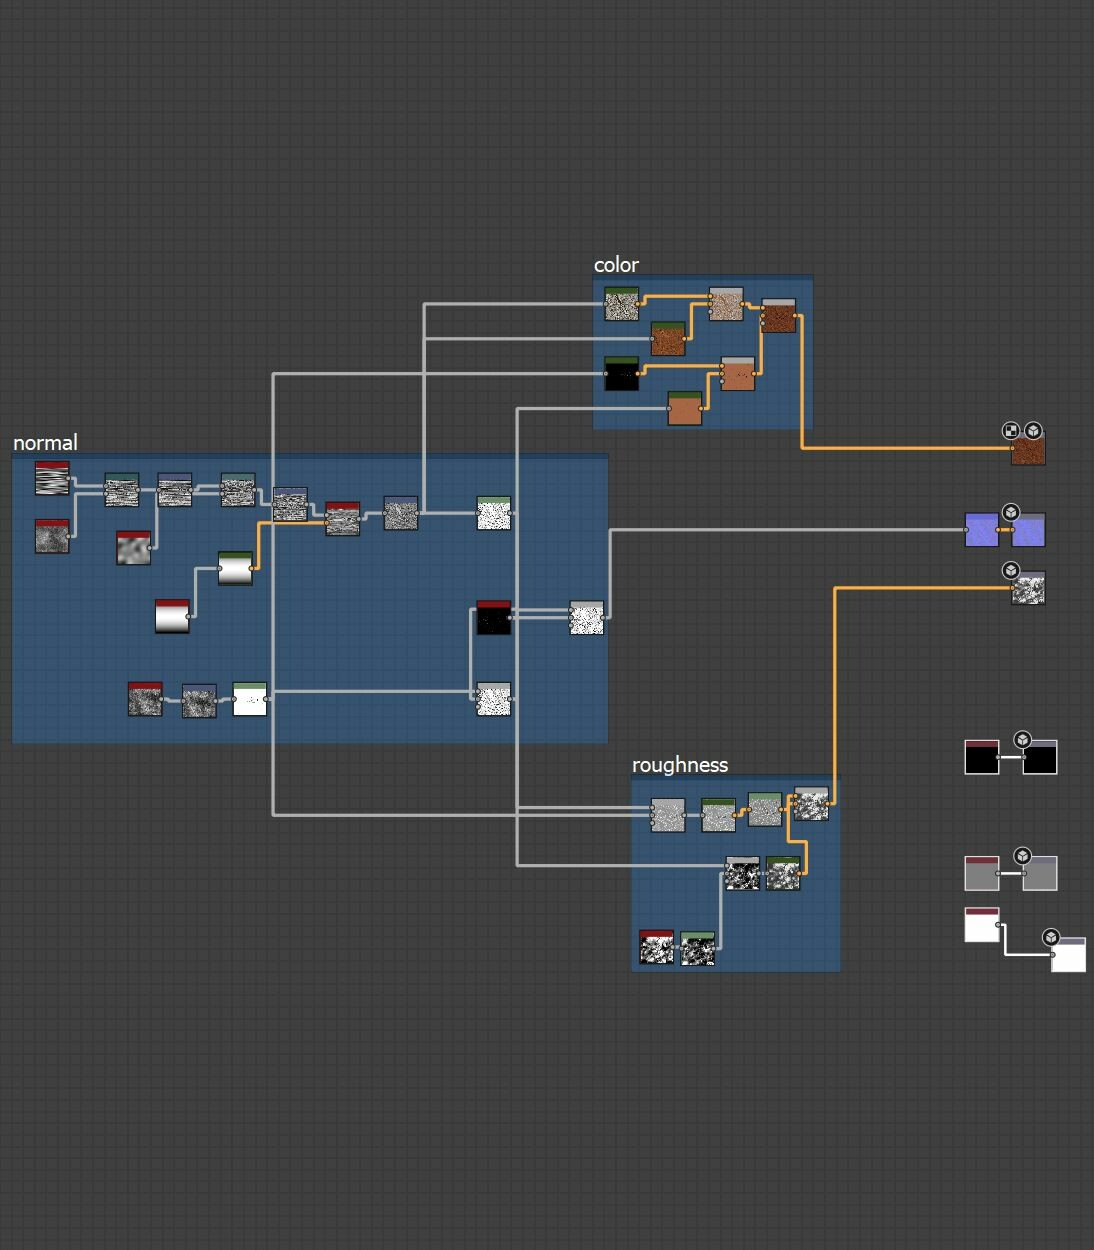This screenshot has width=1094, height=1250.
Task: Click the cube badge on the brown output node
Action: (1033, 431)
